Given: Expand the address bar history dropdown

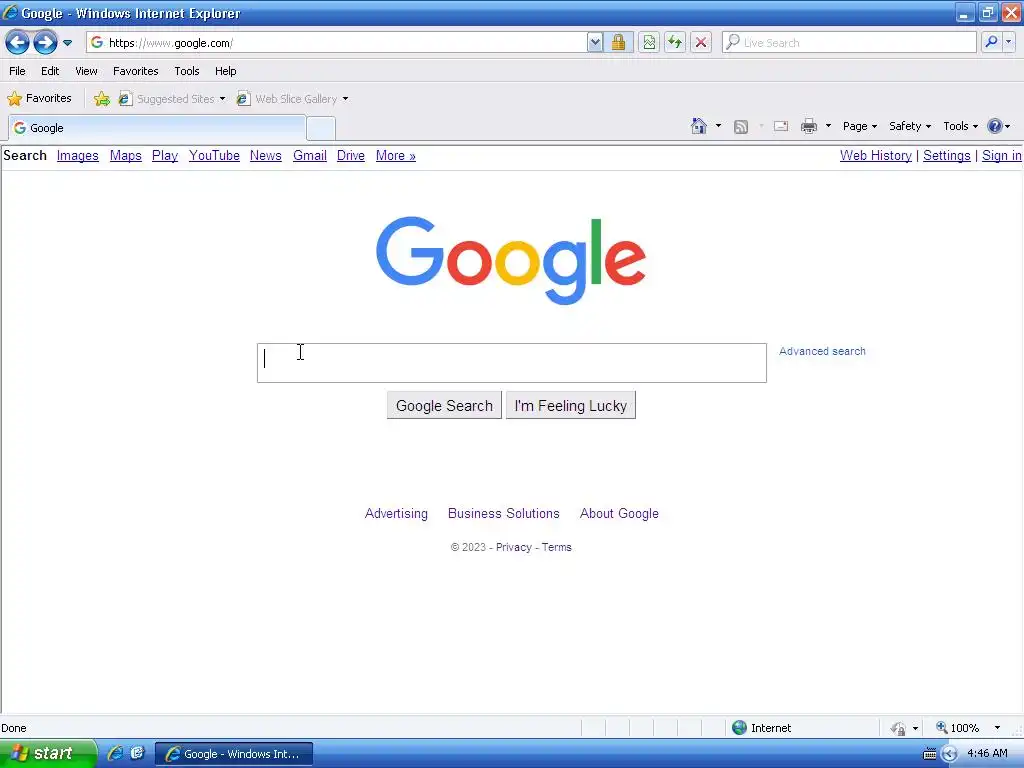Looking at the screenshot, I should tap(594, 43).
